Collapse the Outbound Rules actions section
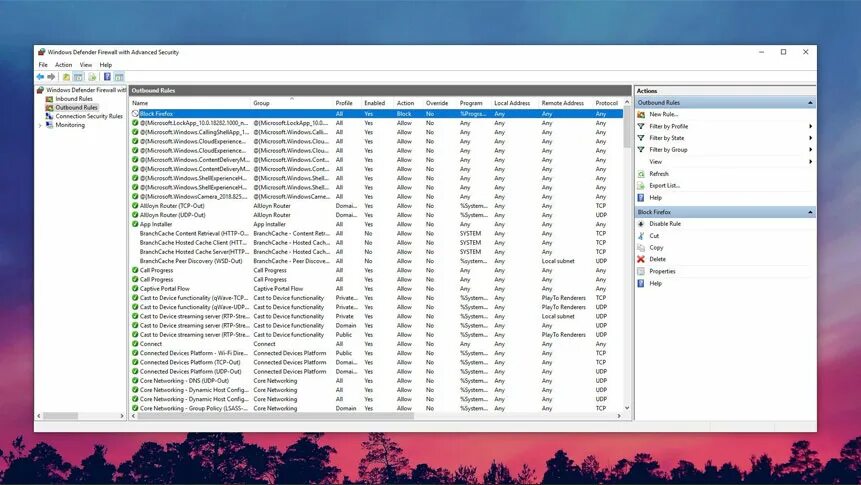Image resolution: width=861 pixels, height=485 pixels. 810,103
